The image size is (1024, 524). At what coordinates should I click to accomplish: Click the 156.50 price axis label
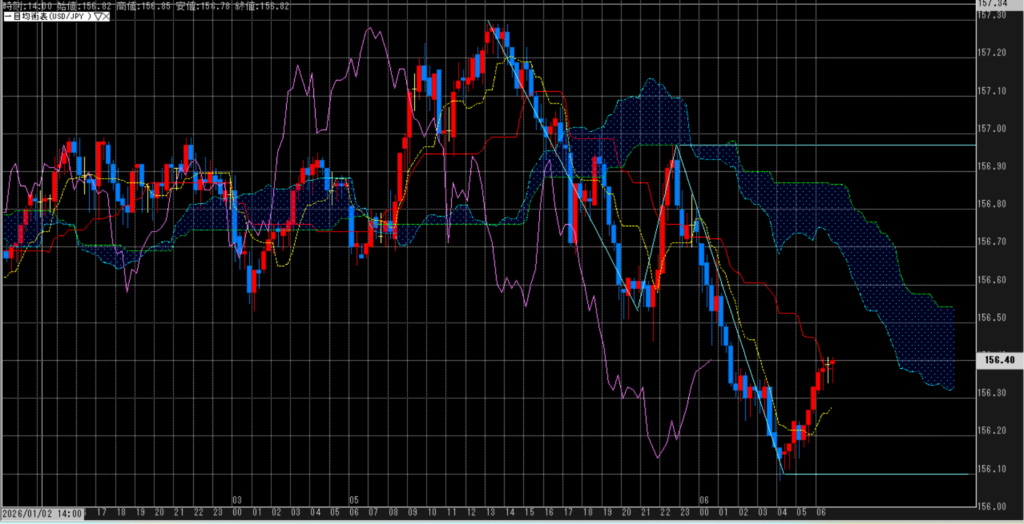[x=996, y=318]
